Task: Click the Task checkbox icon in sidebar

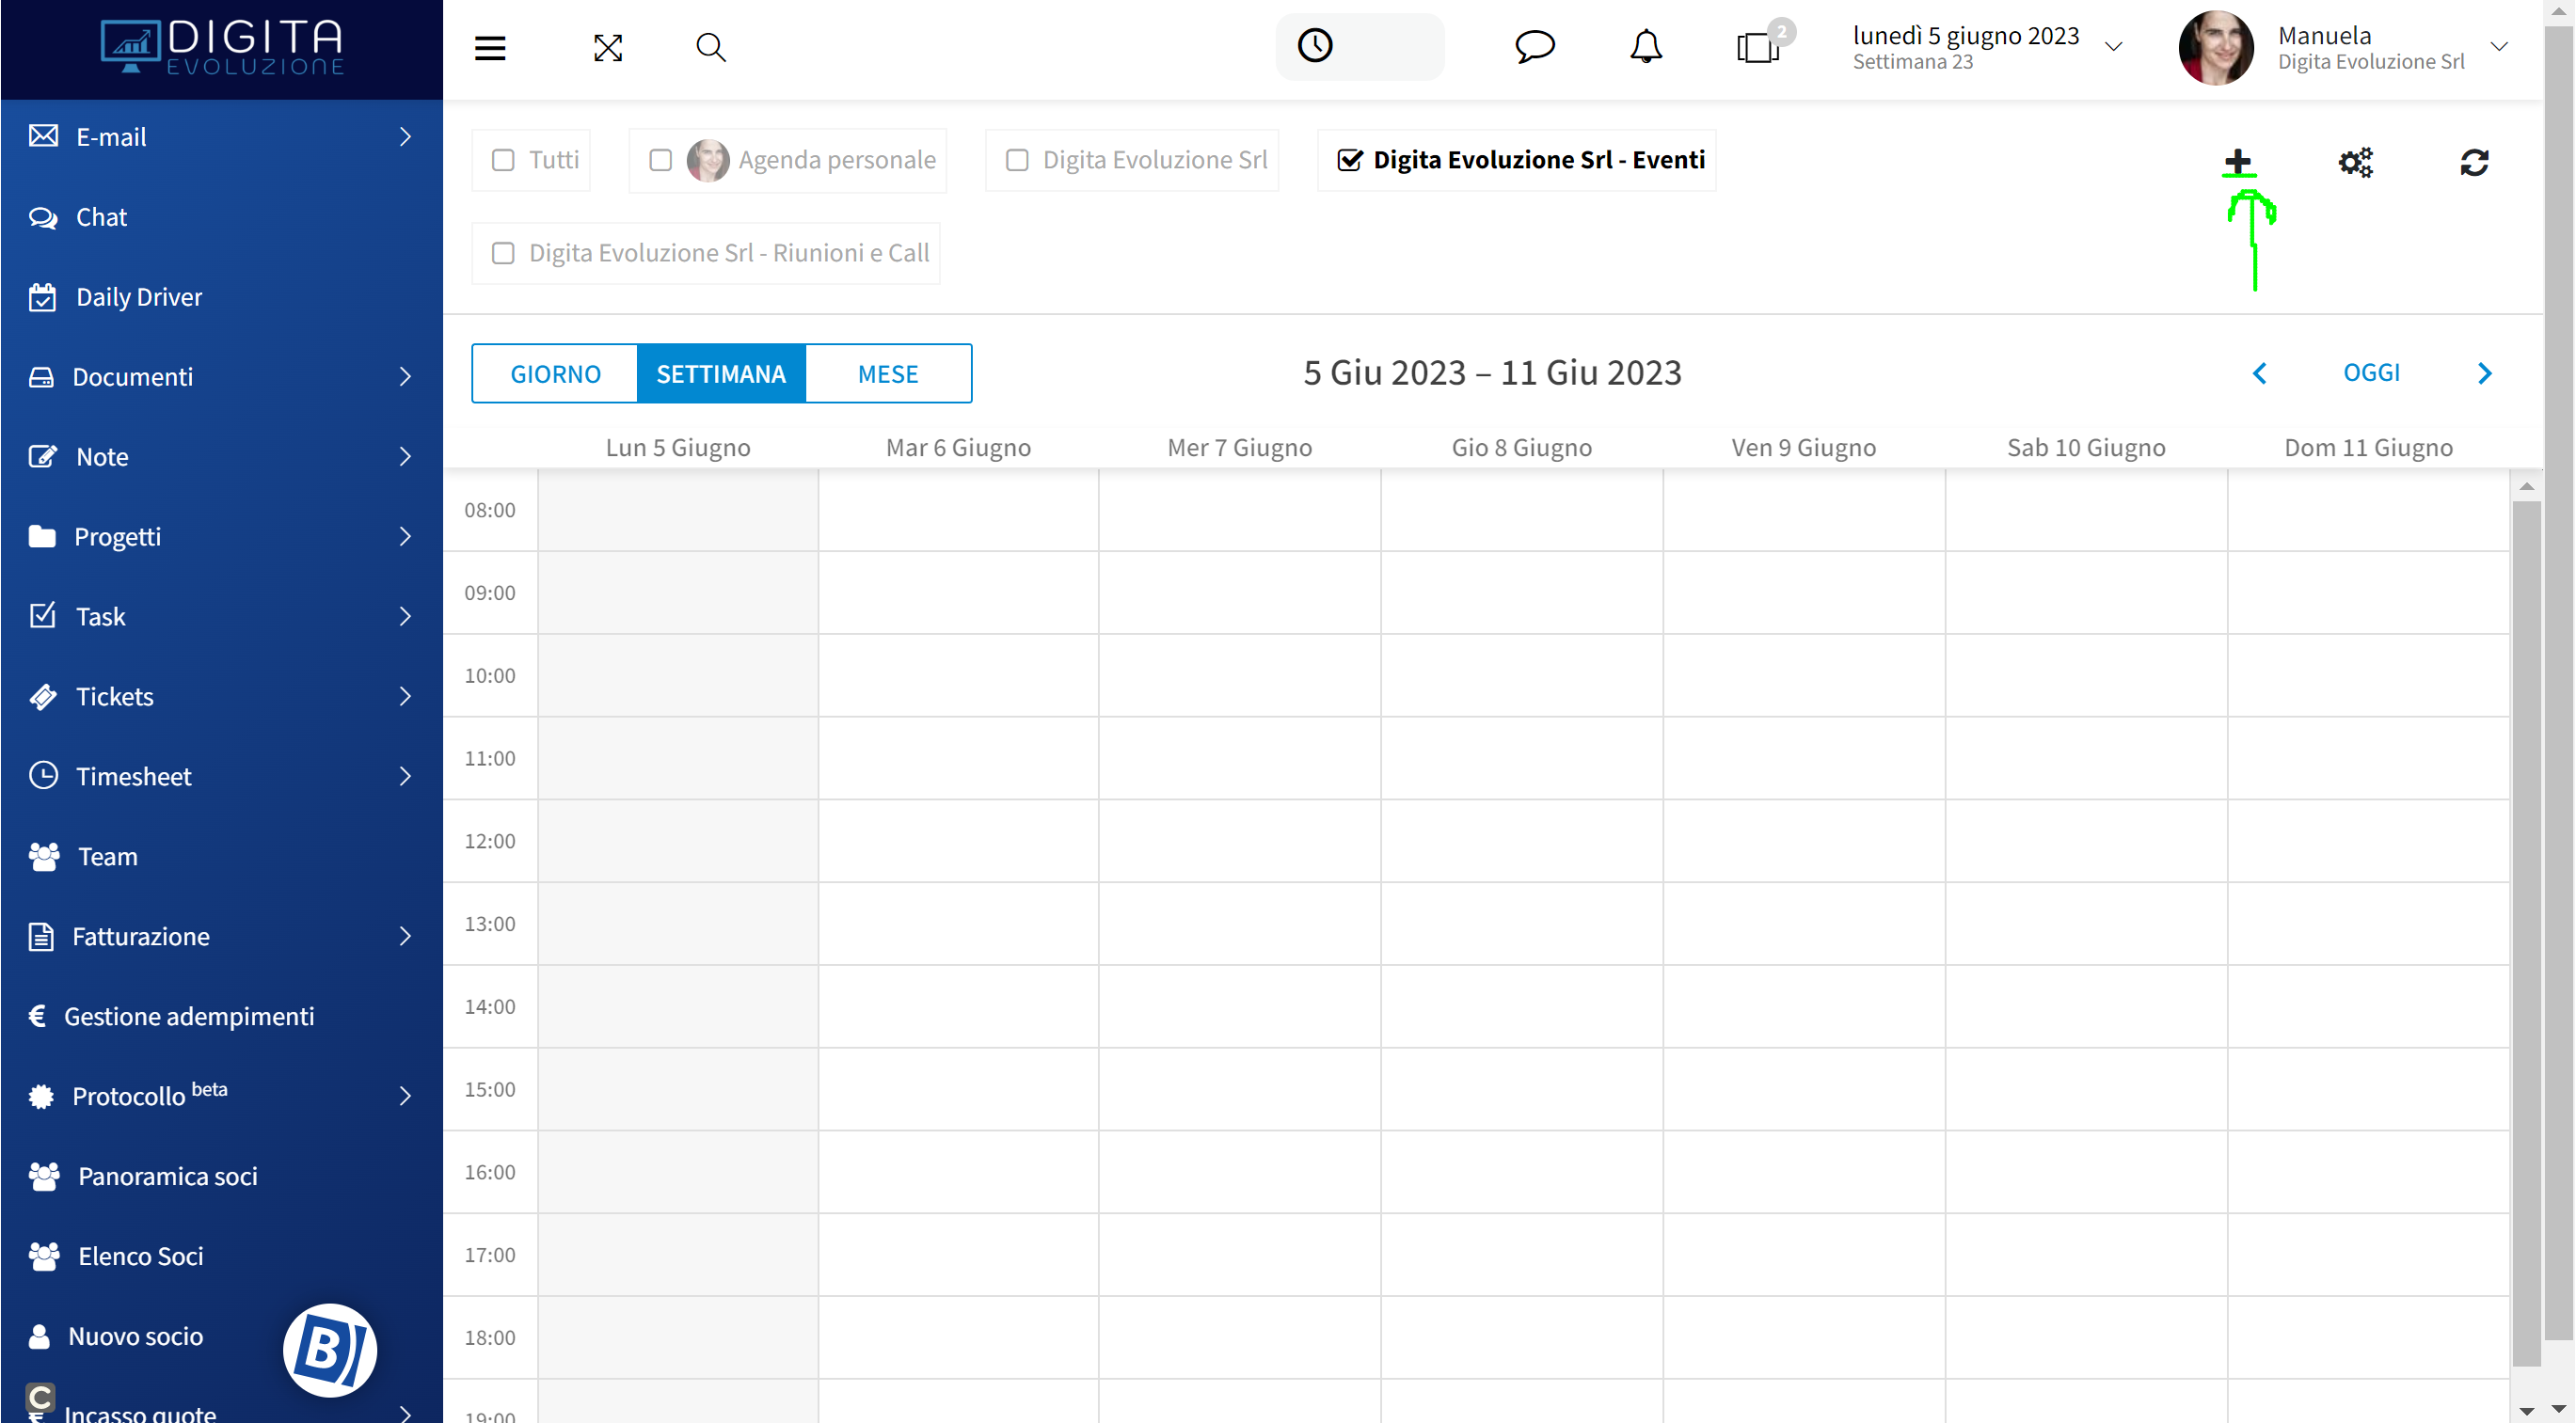Action: (x=42, y=615)
